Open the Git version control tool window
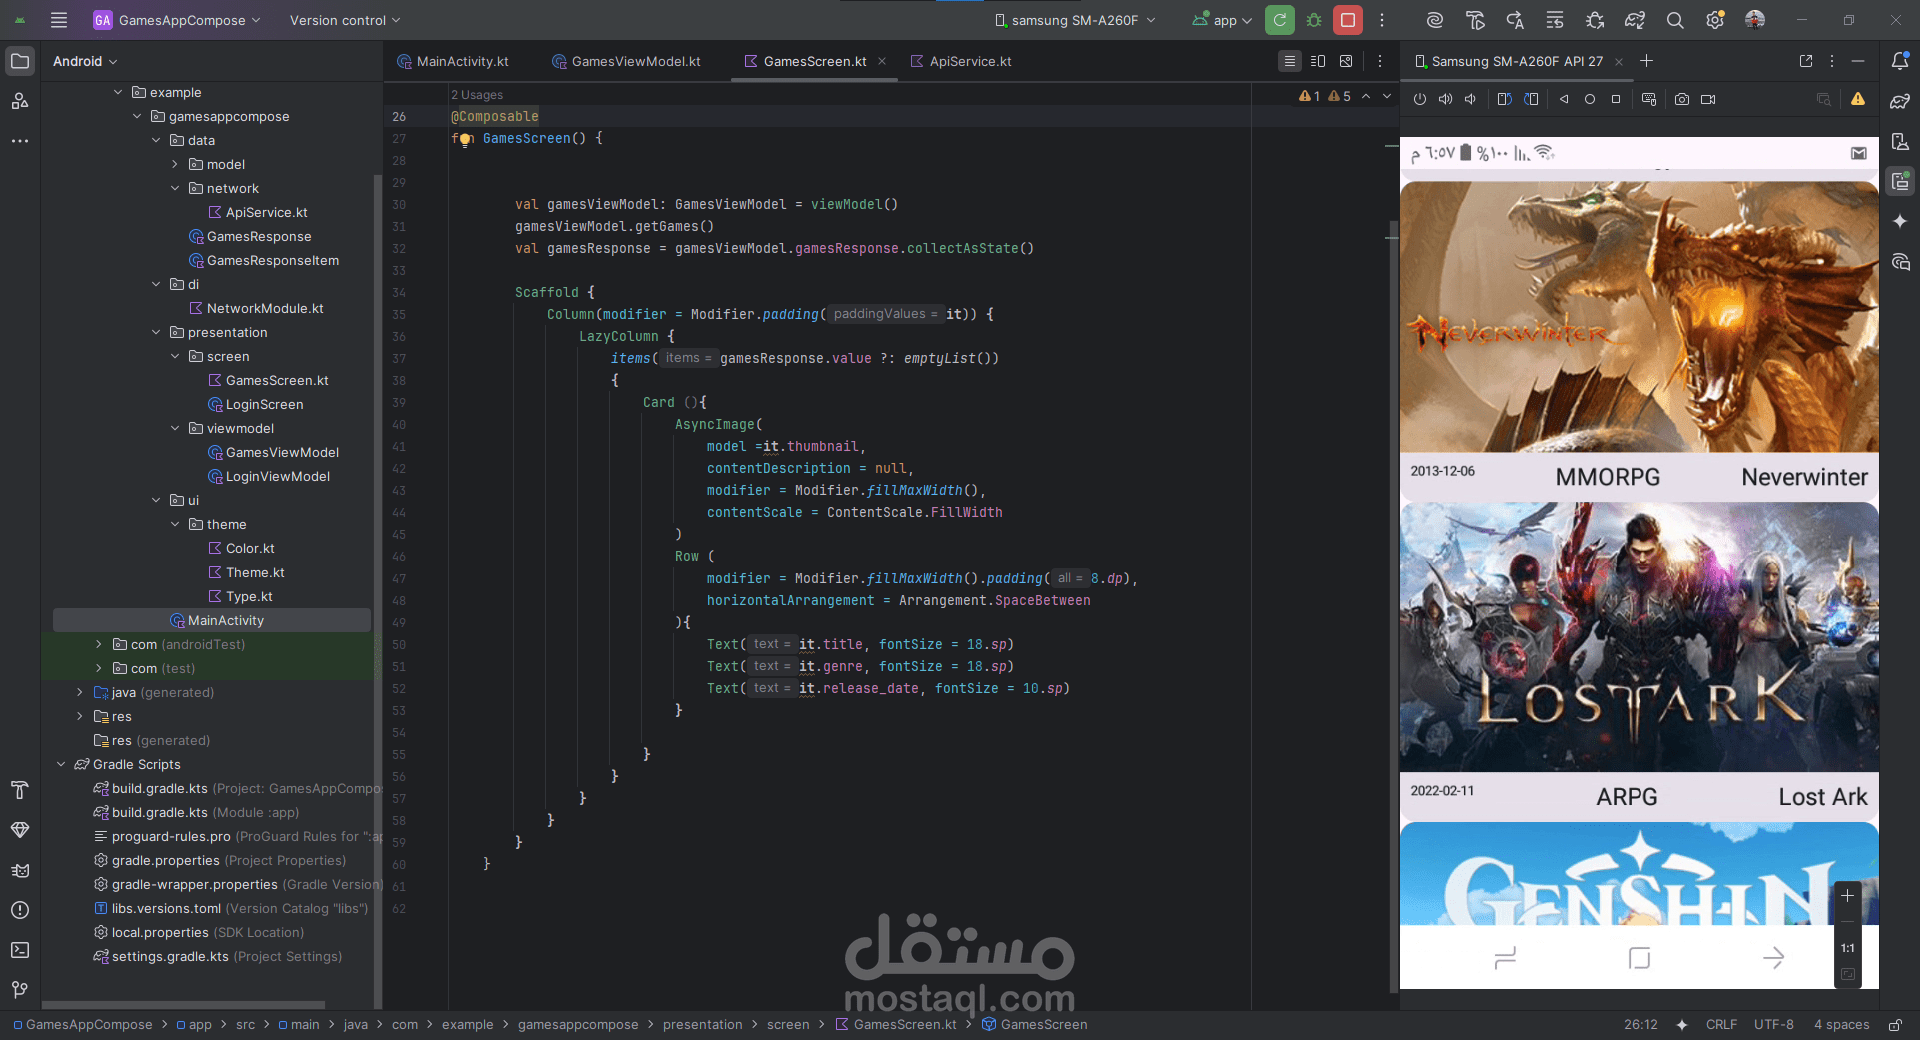Screen dimensions: 1920x1040 coord(20,990)
